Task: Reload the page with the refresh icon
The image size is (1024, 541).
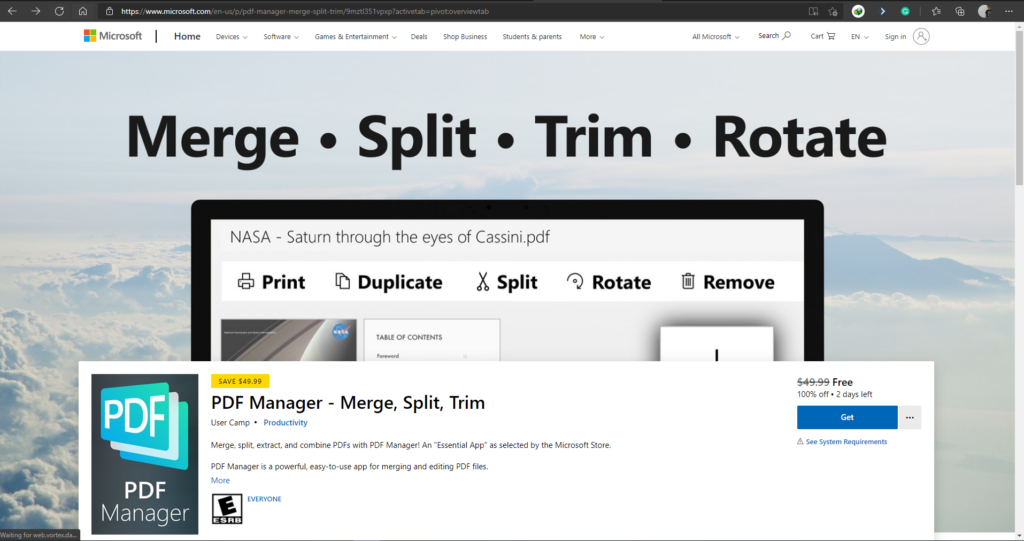Action: pyautogui.click(x=59, y=11)
